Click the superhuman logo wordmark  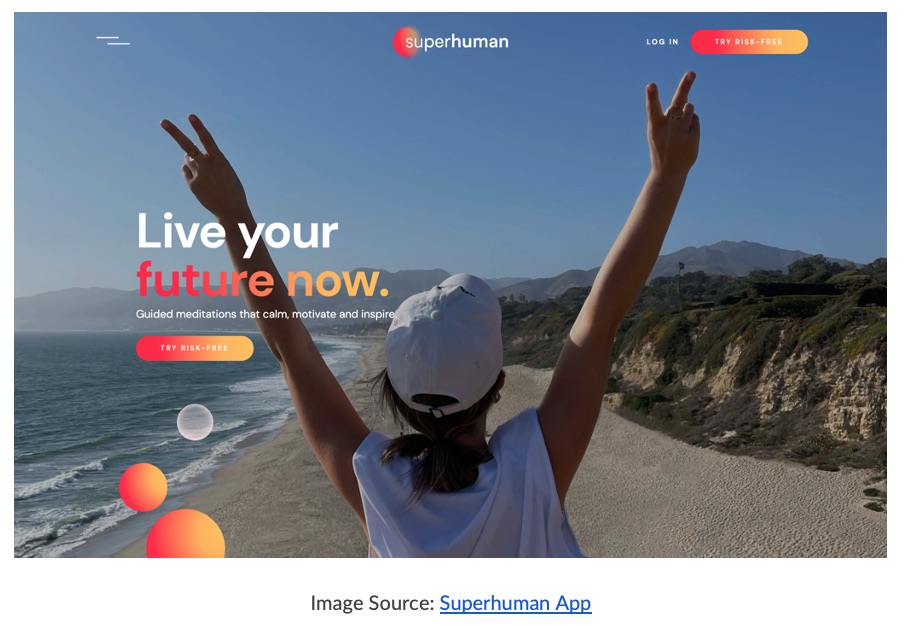coord(457,42)
